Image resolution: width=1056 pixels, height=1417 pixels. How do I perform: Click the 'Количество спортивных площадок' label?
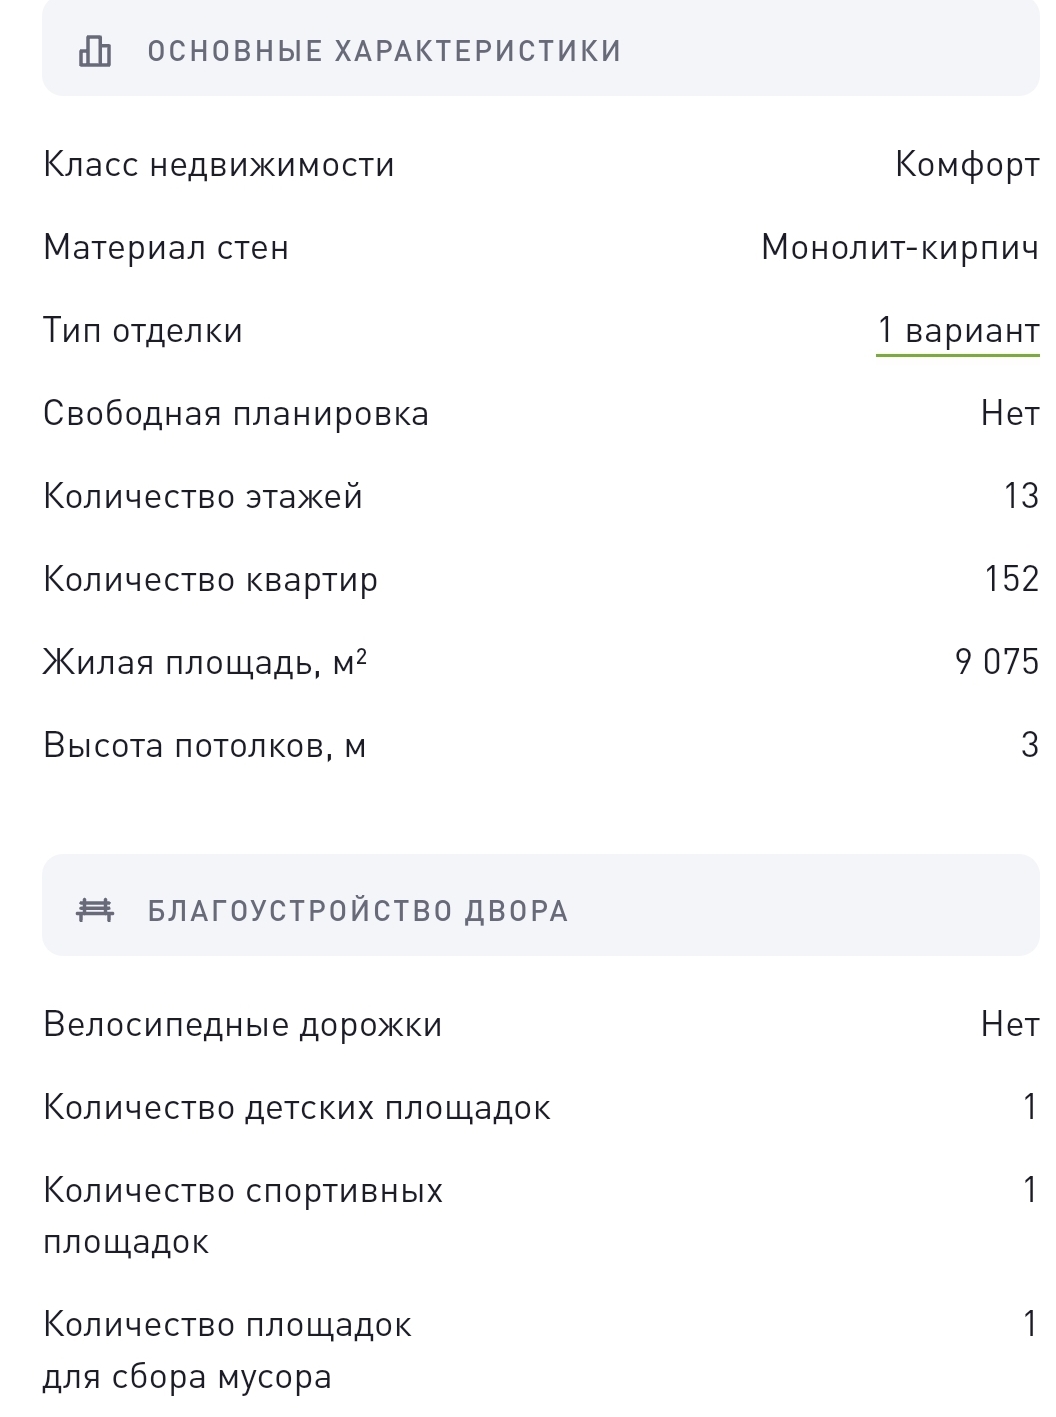243,1217
